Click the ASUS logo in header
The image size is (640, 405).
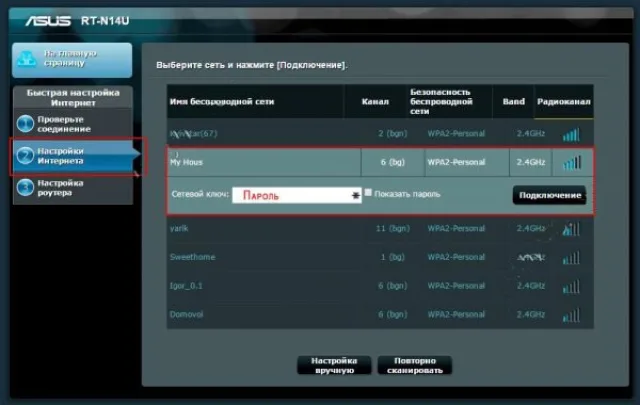[x=48, y=21]
